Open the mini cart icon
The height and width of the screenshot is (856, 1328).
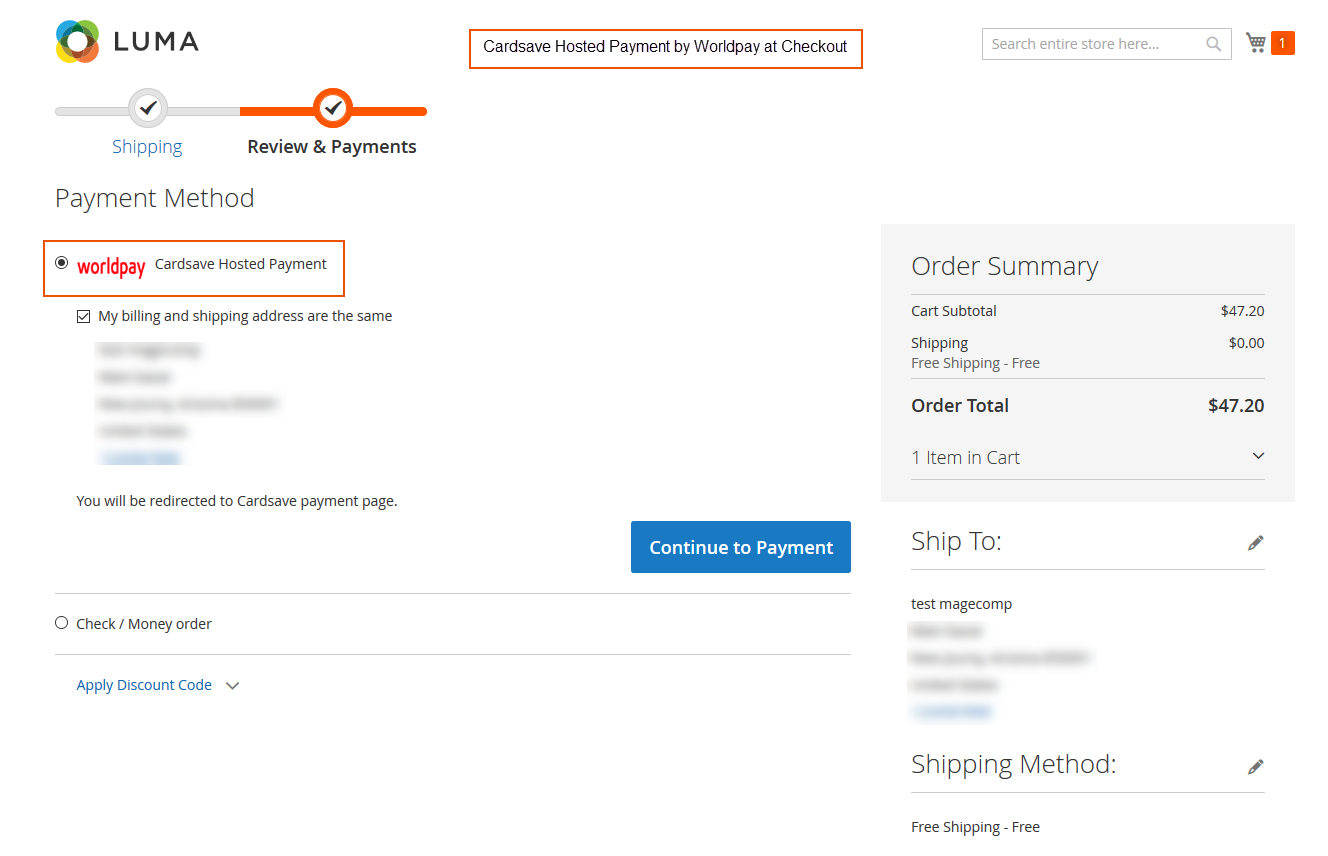pos(1255,43)
